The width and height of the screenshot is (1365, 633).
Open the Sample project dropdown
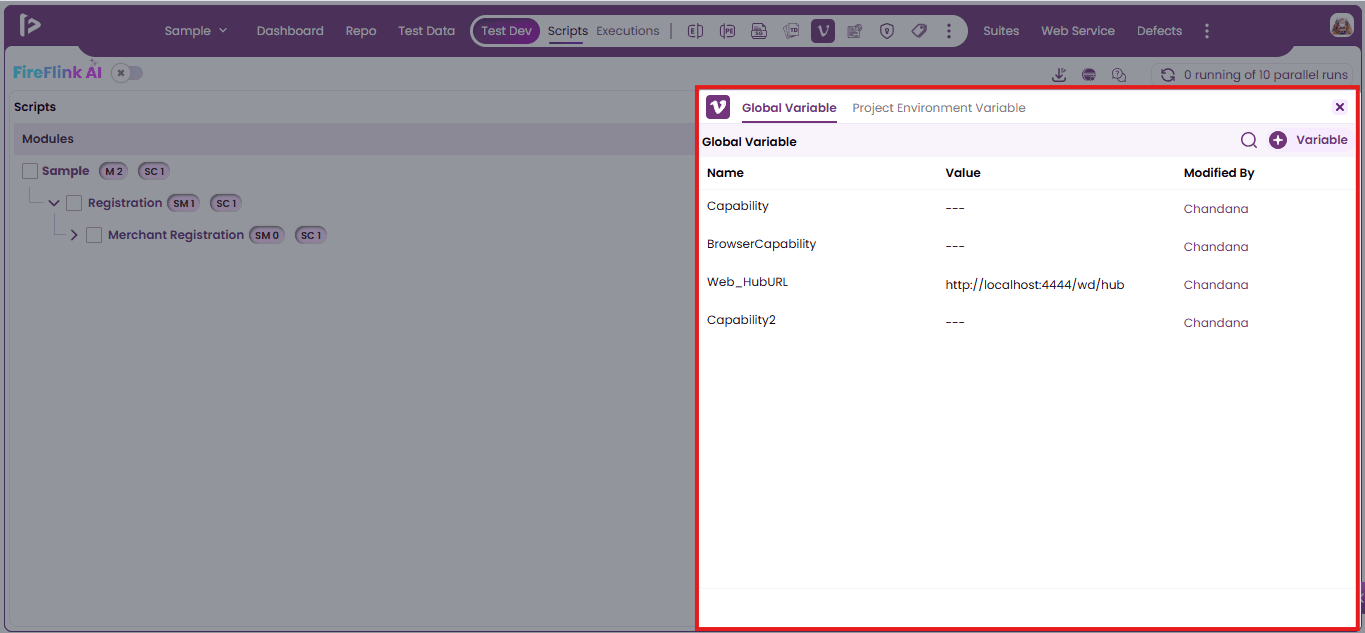(x=196, y=31)
